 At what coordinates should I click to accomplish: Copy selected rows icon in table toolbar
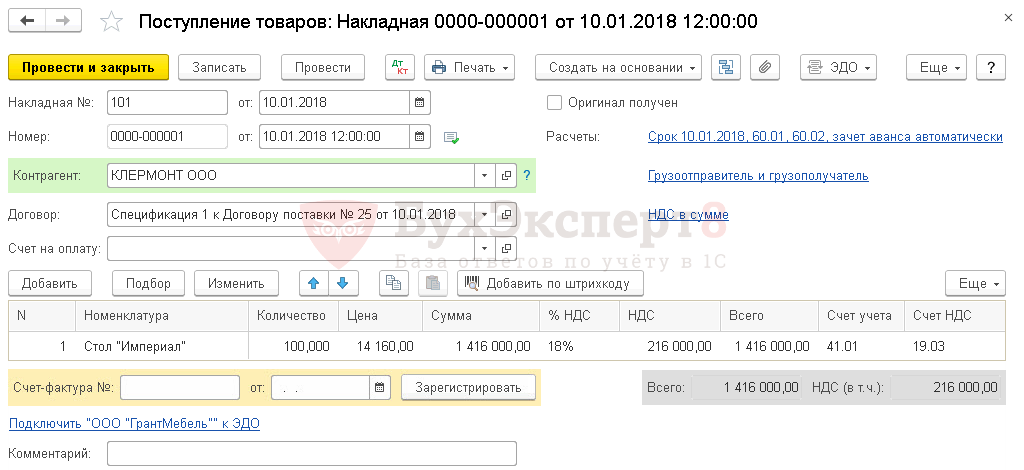[395, 283]
